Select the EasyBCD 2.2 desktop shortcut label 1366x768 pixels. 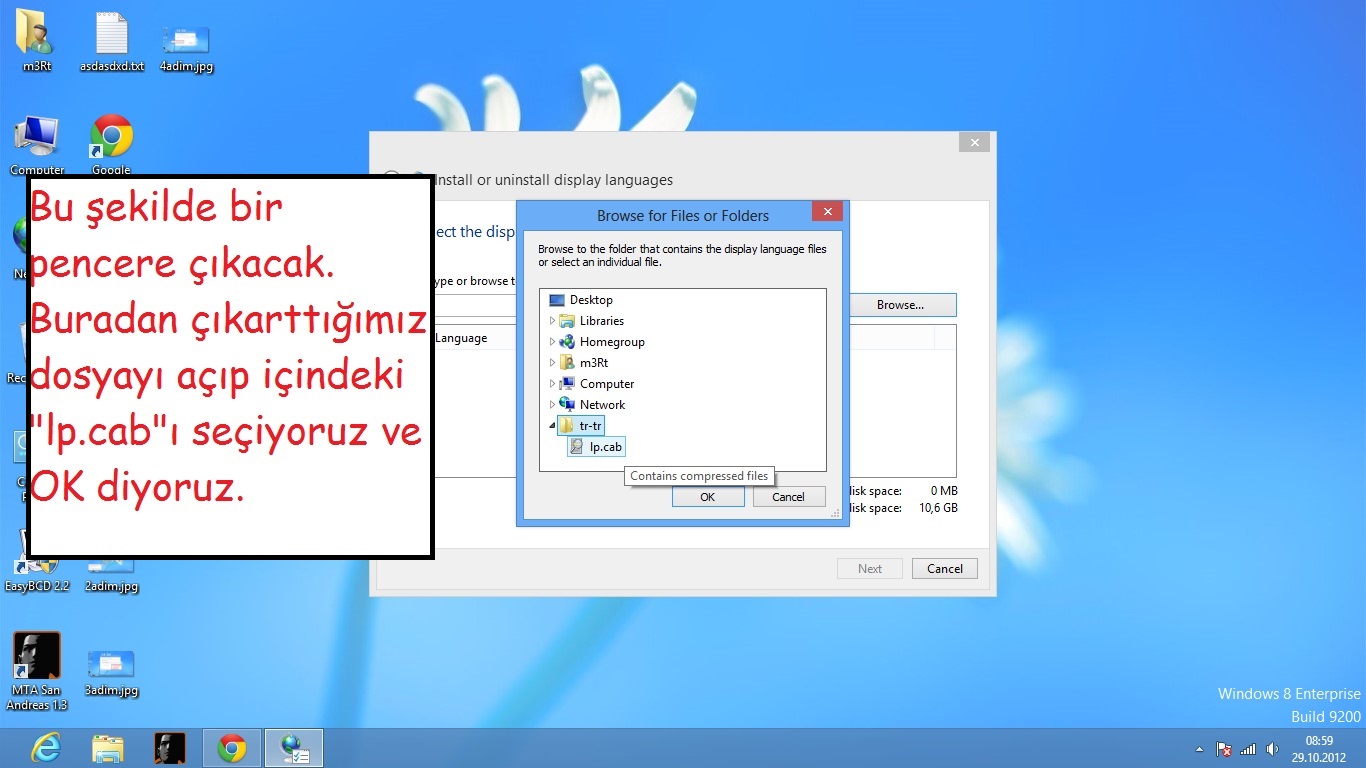coord(37,587)
